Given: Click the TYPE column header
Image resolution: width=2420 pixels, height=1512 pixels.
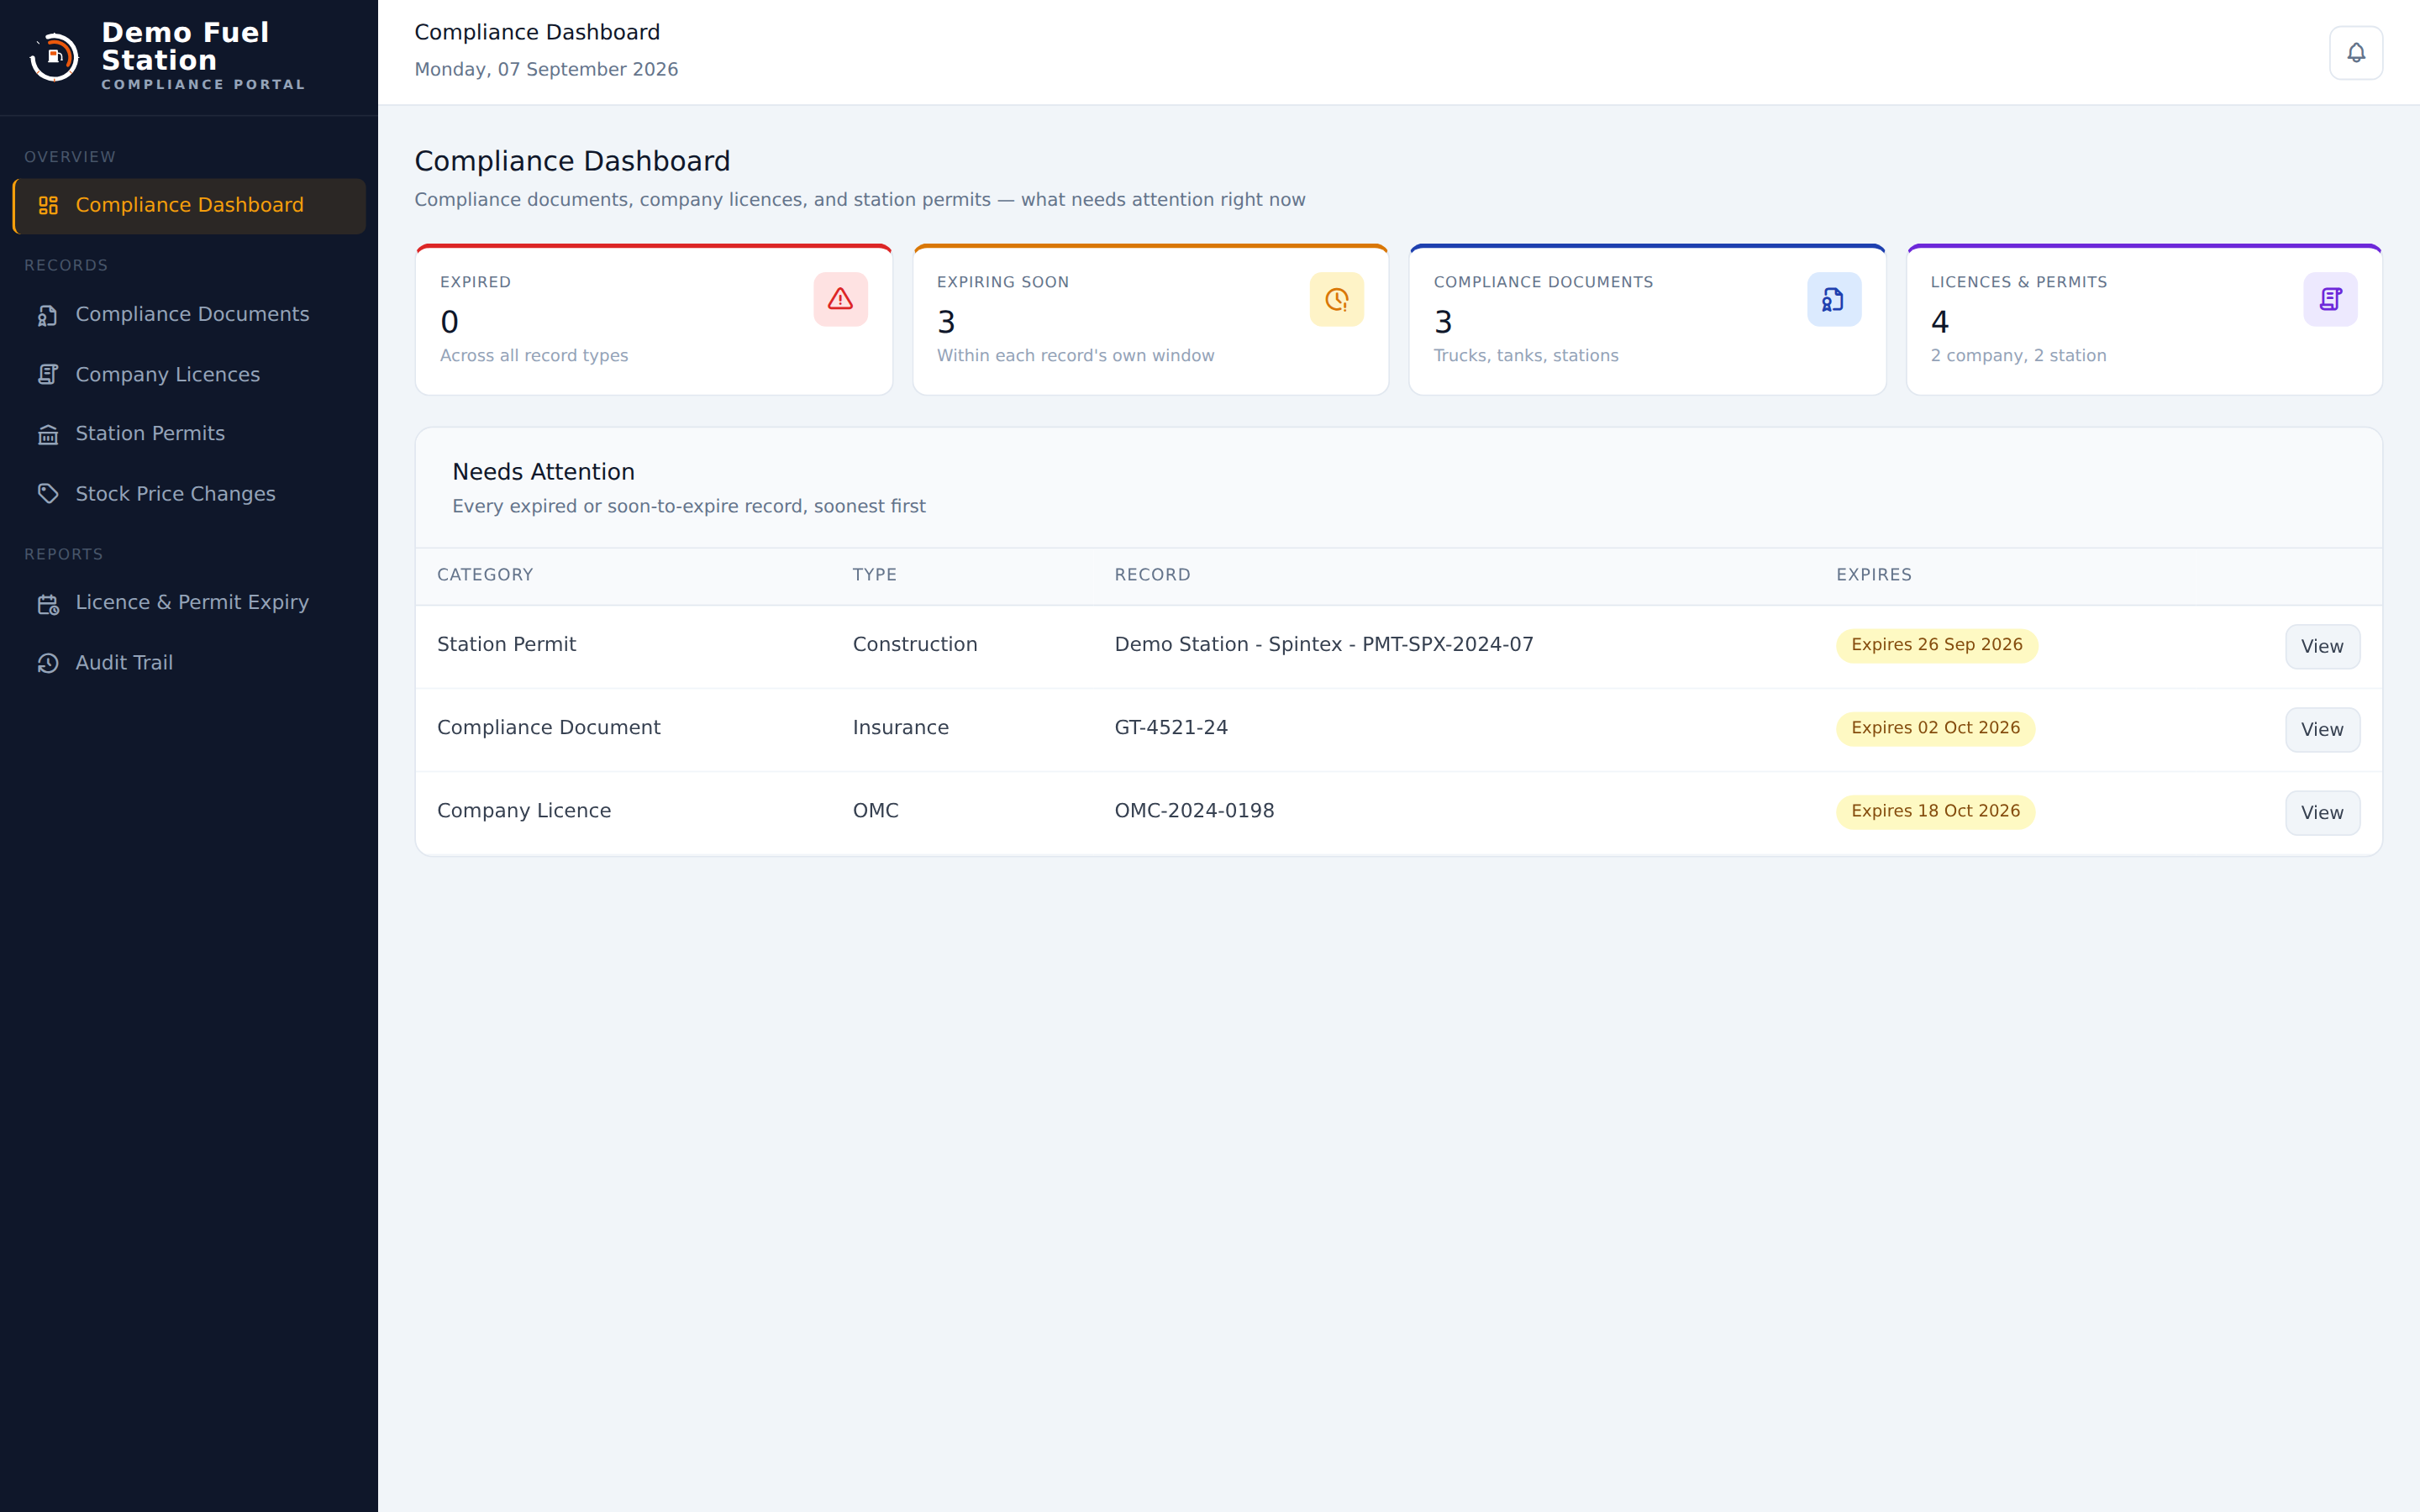Looking at the screenshot, I should (x=874, y=575).
